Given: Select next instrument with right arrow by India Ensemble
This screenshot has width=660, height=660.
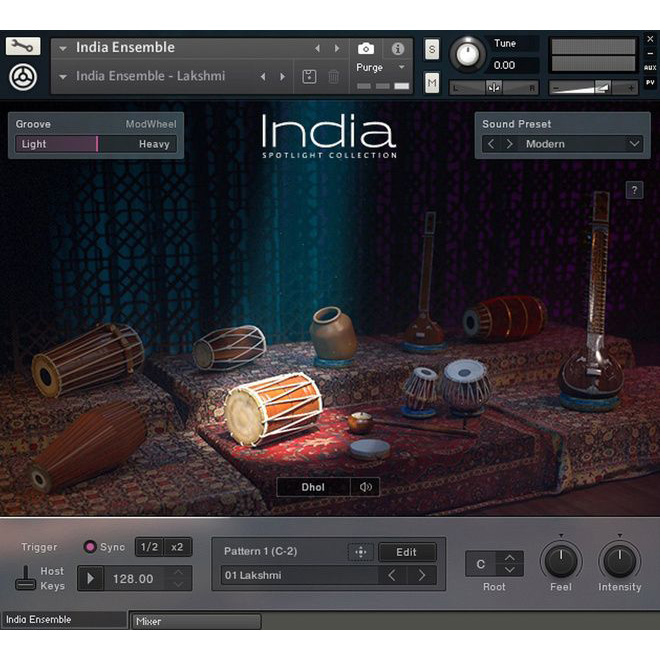Looking at the screenshot, I should click(x=337, y=49).
